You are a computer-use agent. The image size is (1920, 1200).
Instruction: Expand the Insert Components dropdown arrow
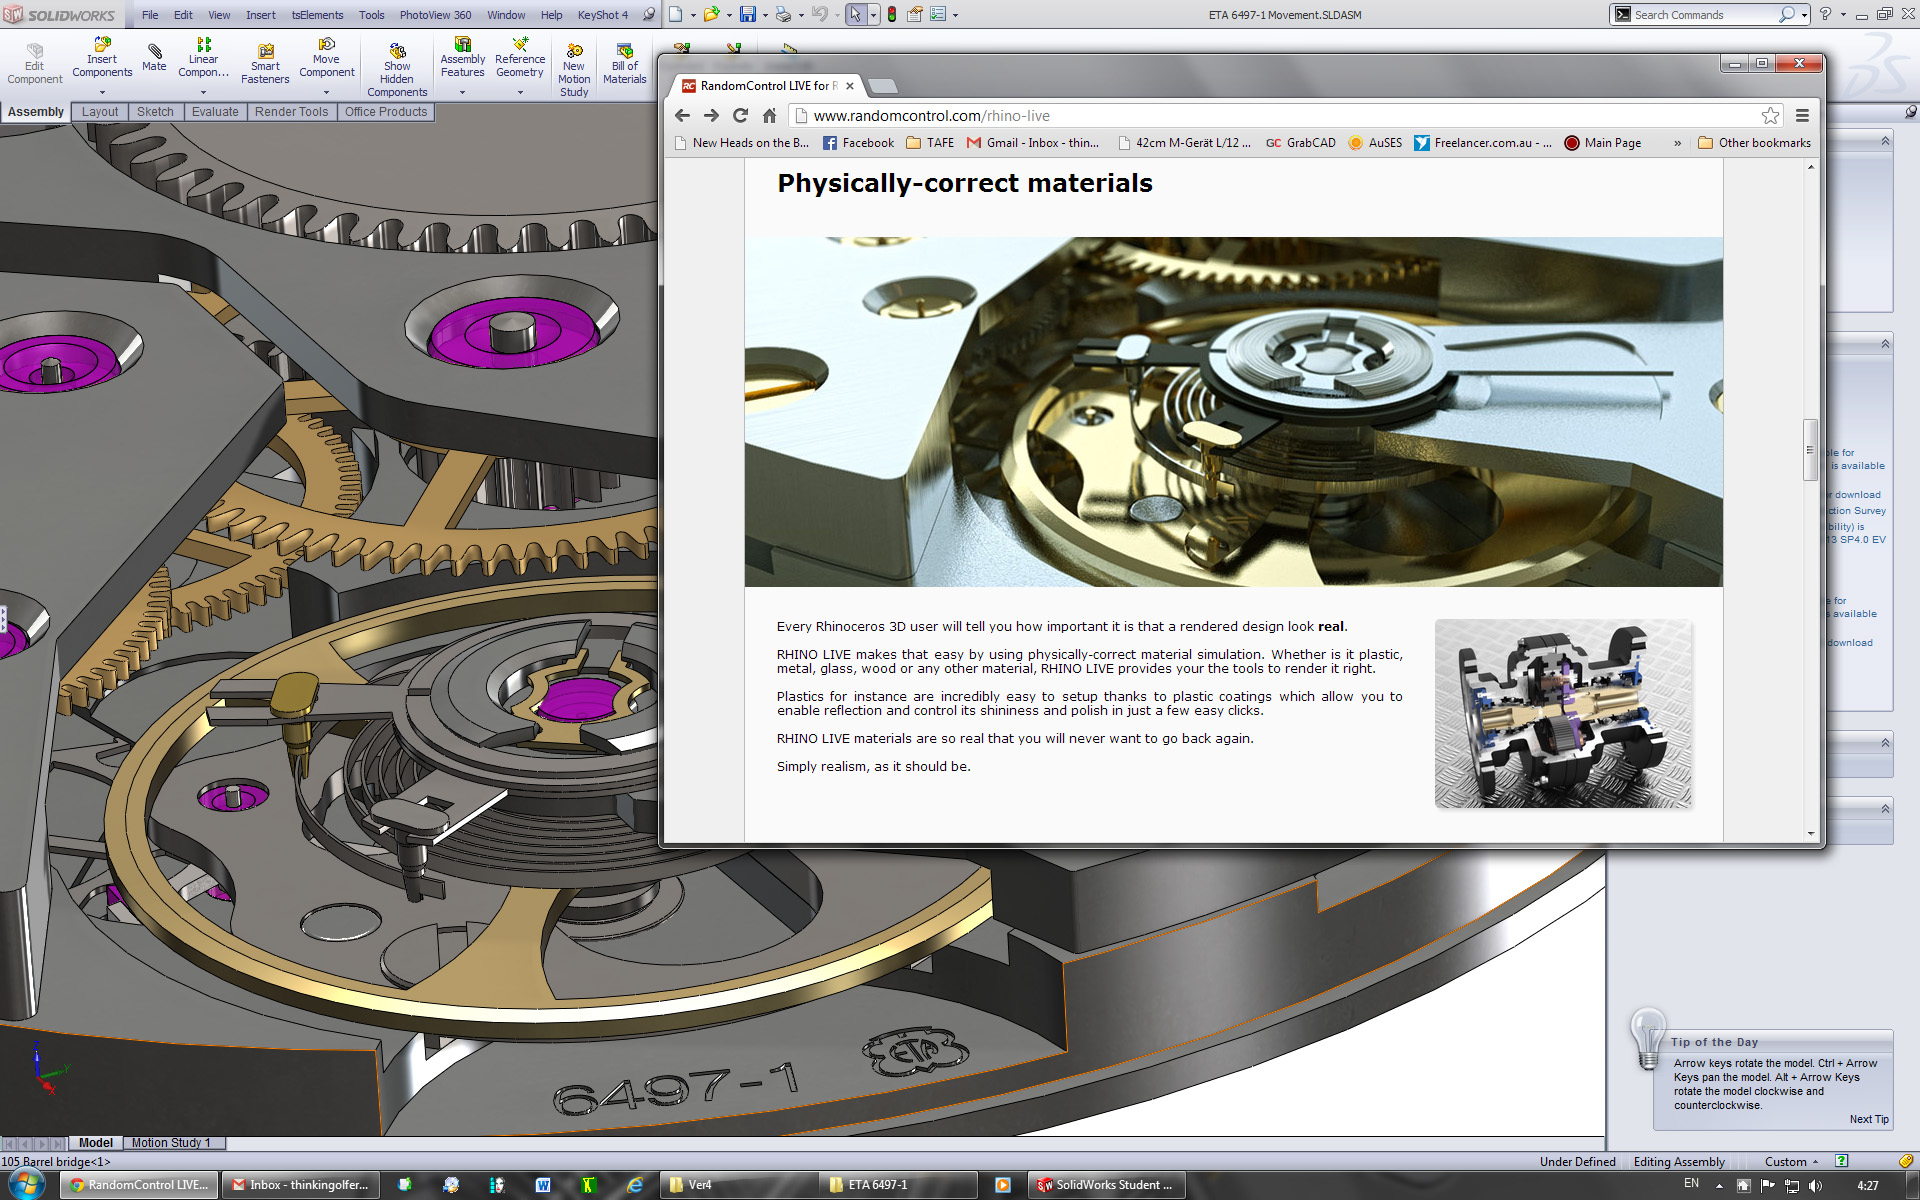(102, 92)
